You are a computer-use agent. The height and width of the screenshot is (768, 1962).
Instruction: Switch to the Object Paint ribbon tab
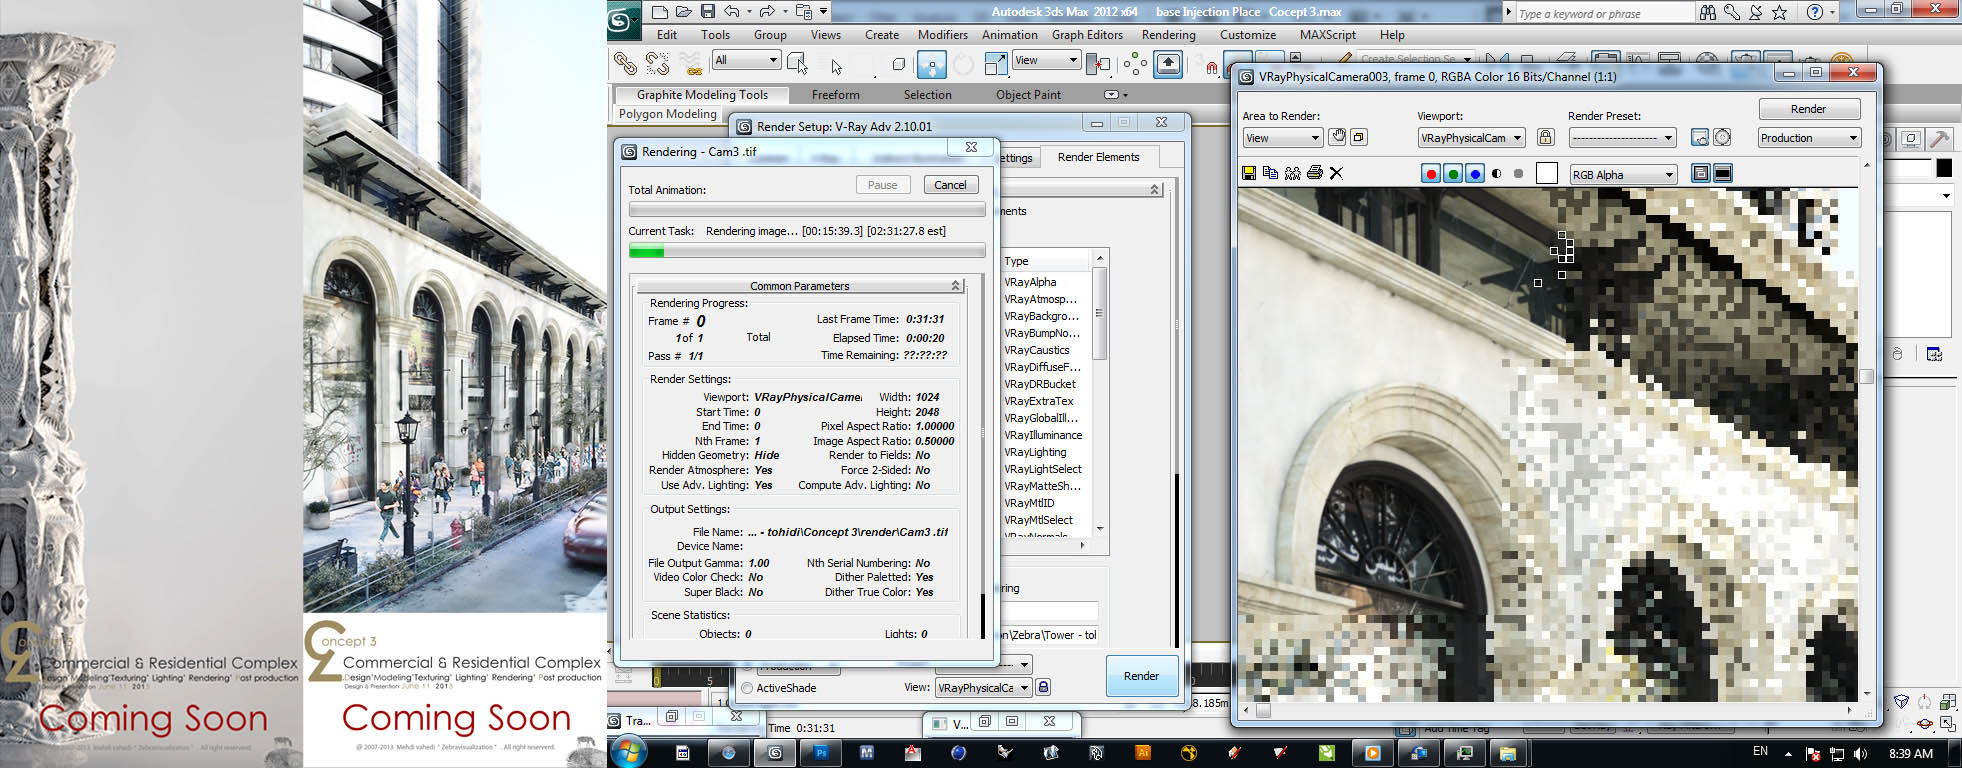tap(1028, 95)
